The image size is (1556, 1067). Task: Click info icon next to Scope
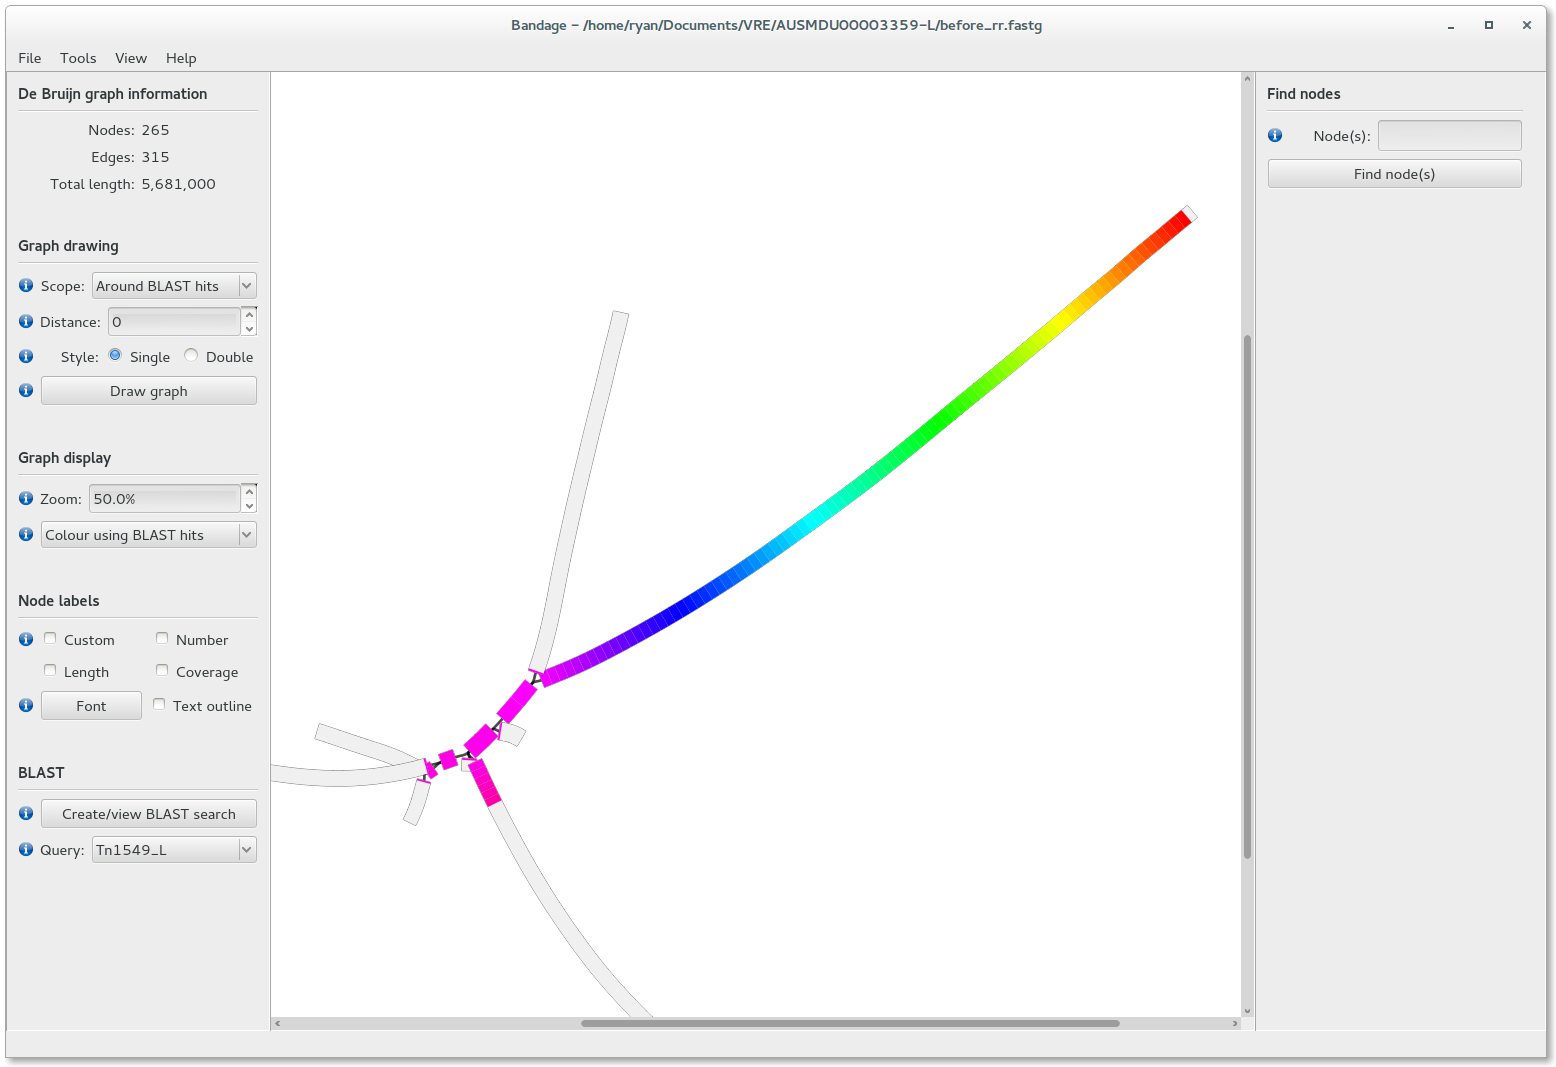pyautogui.click(x=26, y=285)
